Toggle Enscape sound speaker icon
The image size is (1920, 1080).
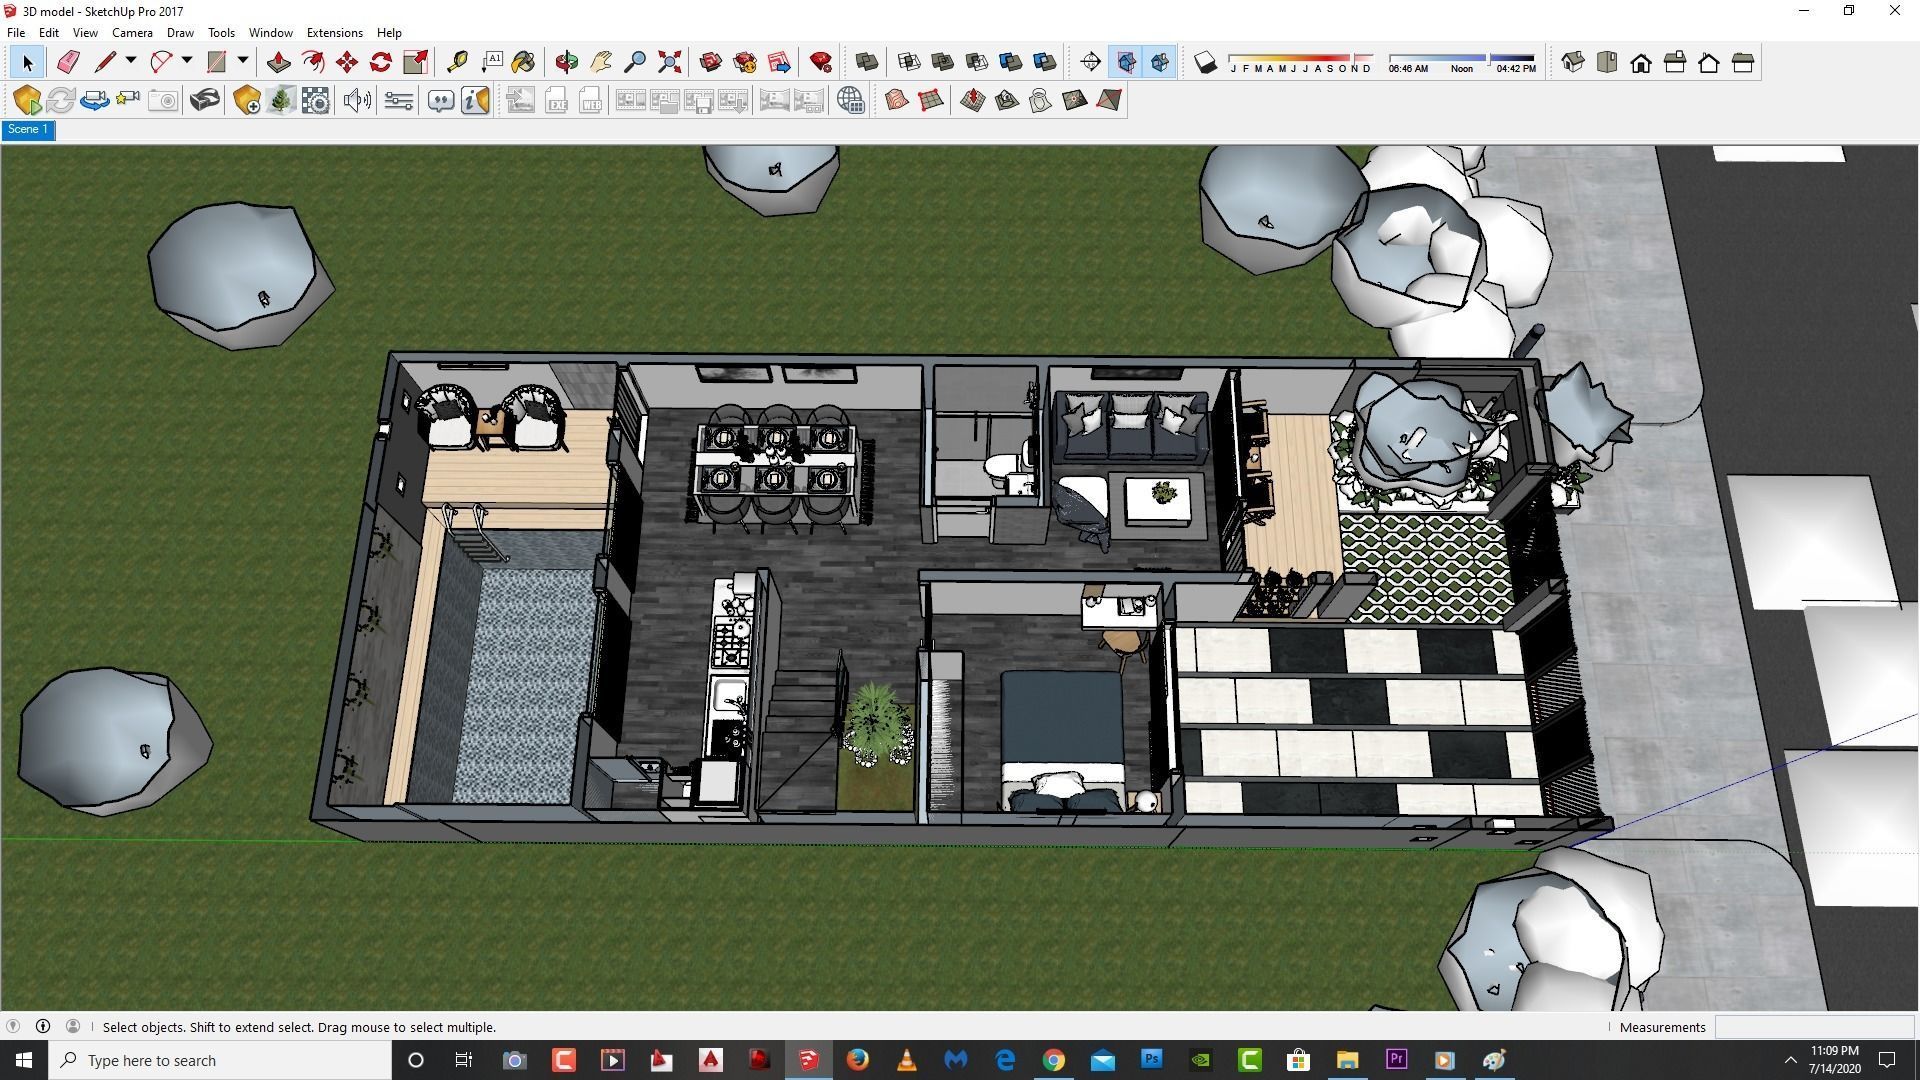coord(357,100)
